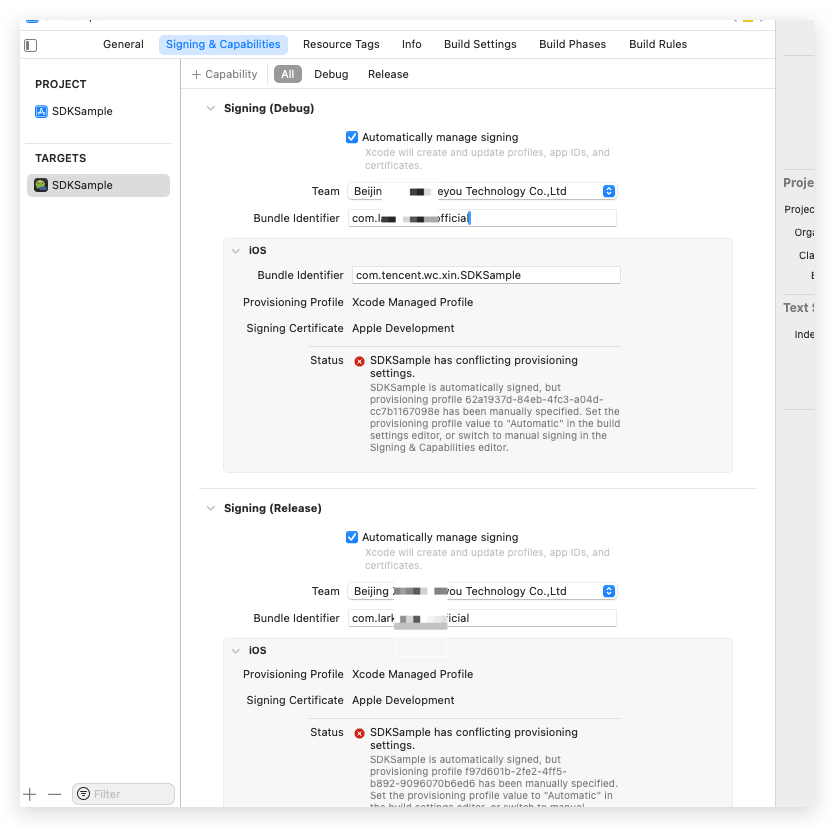Collapse the iOS group under Signing (Debug)
This screenshot has height=827, width=834.
(236, 250)
